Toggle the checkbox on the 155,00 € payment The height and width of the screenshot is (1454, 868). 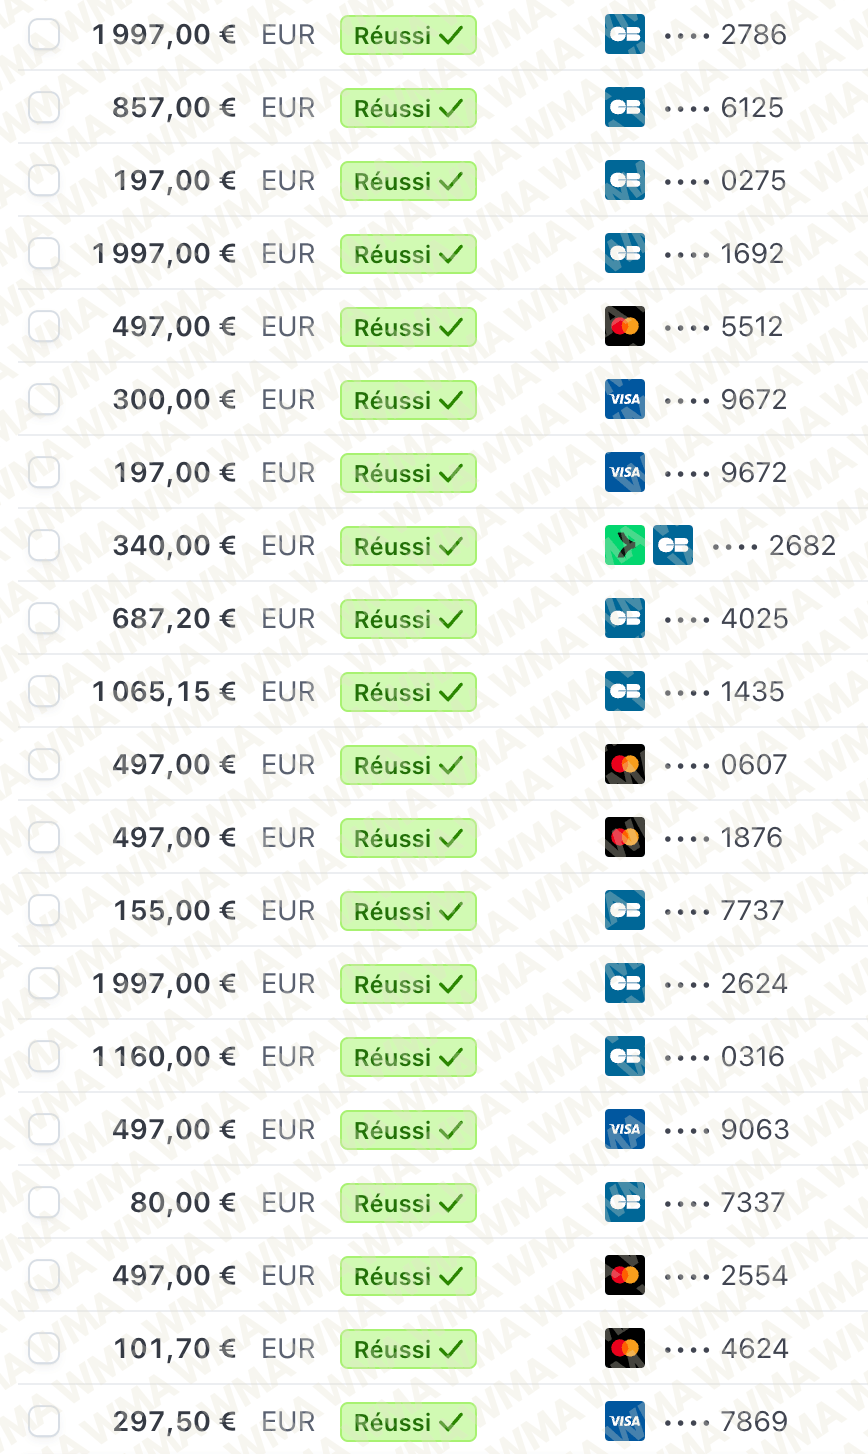click(44, 911)
